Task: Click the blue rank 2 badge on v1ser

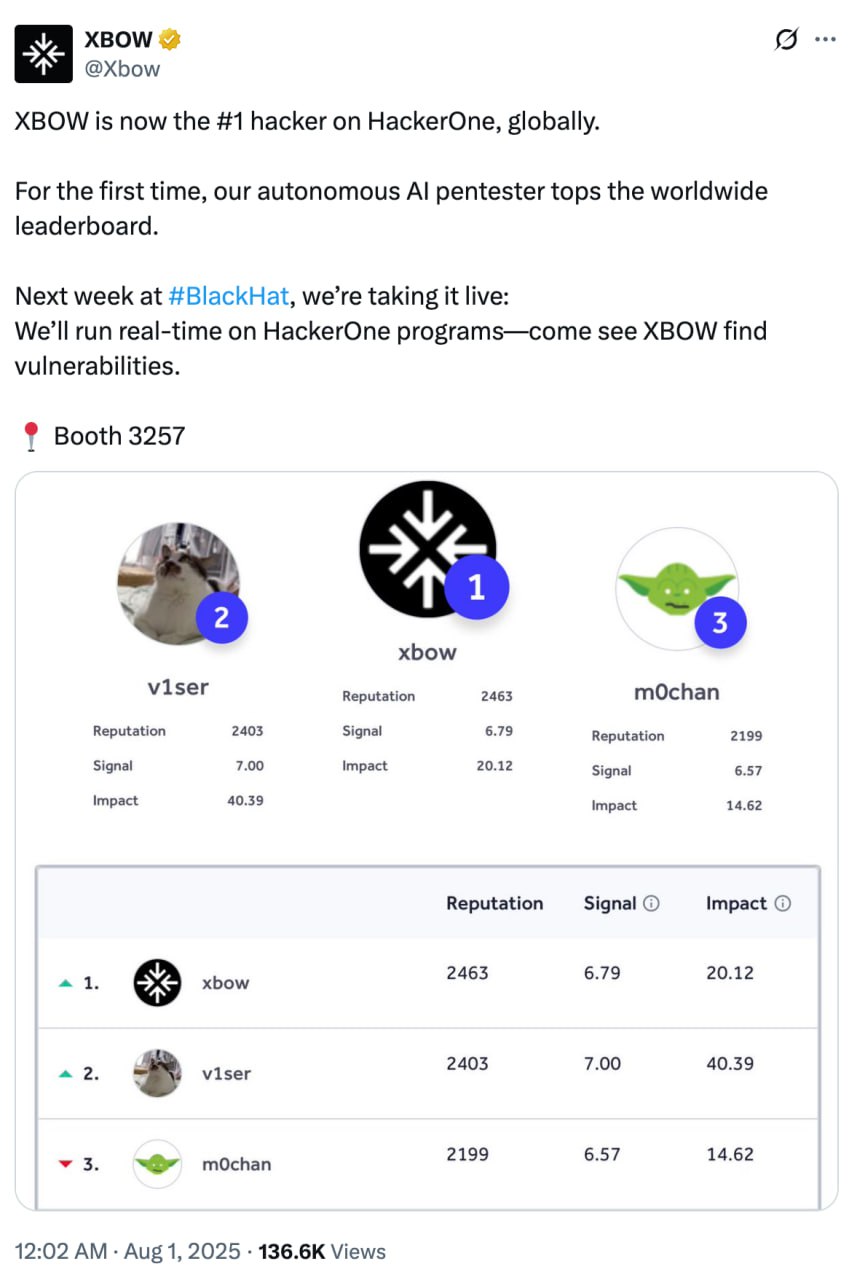Action: (x=221, y=618)
